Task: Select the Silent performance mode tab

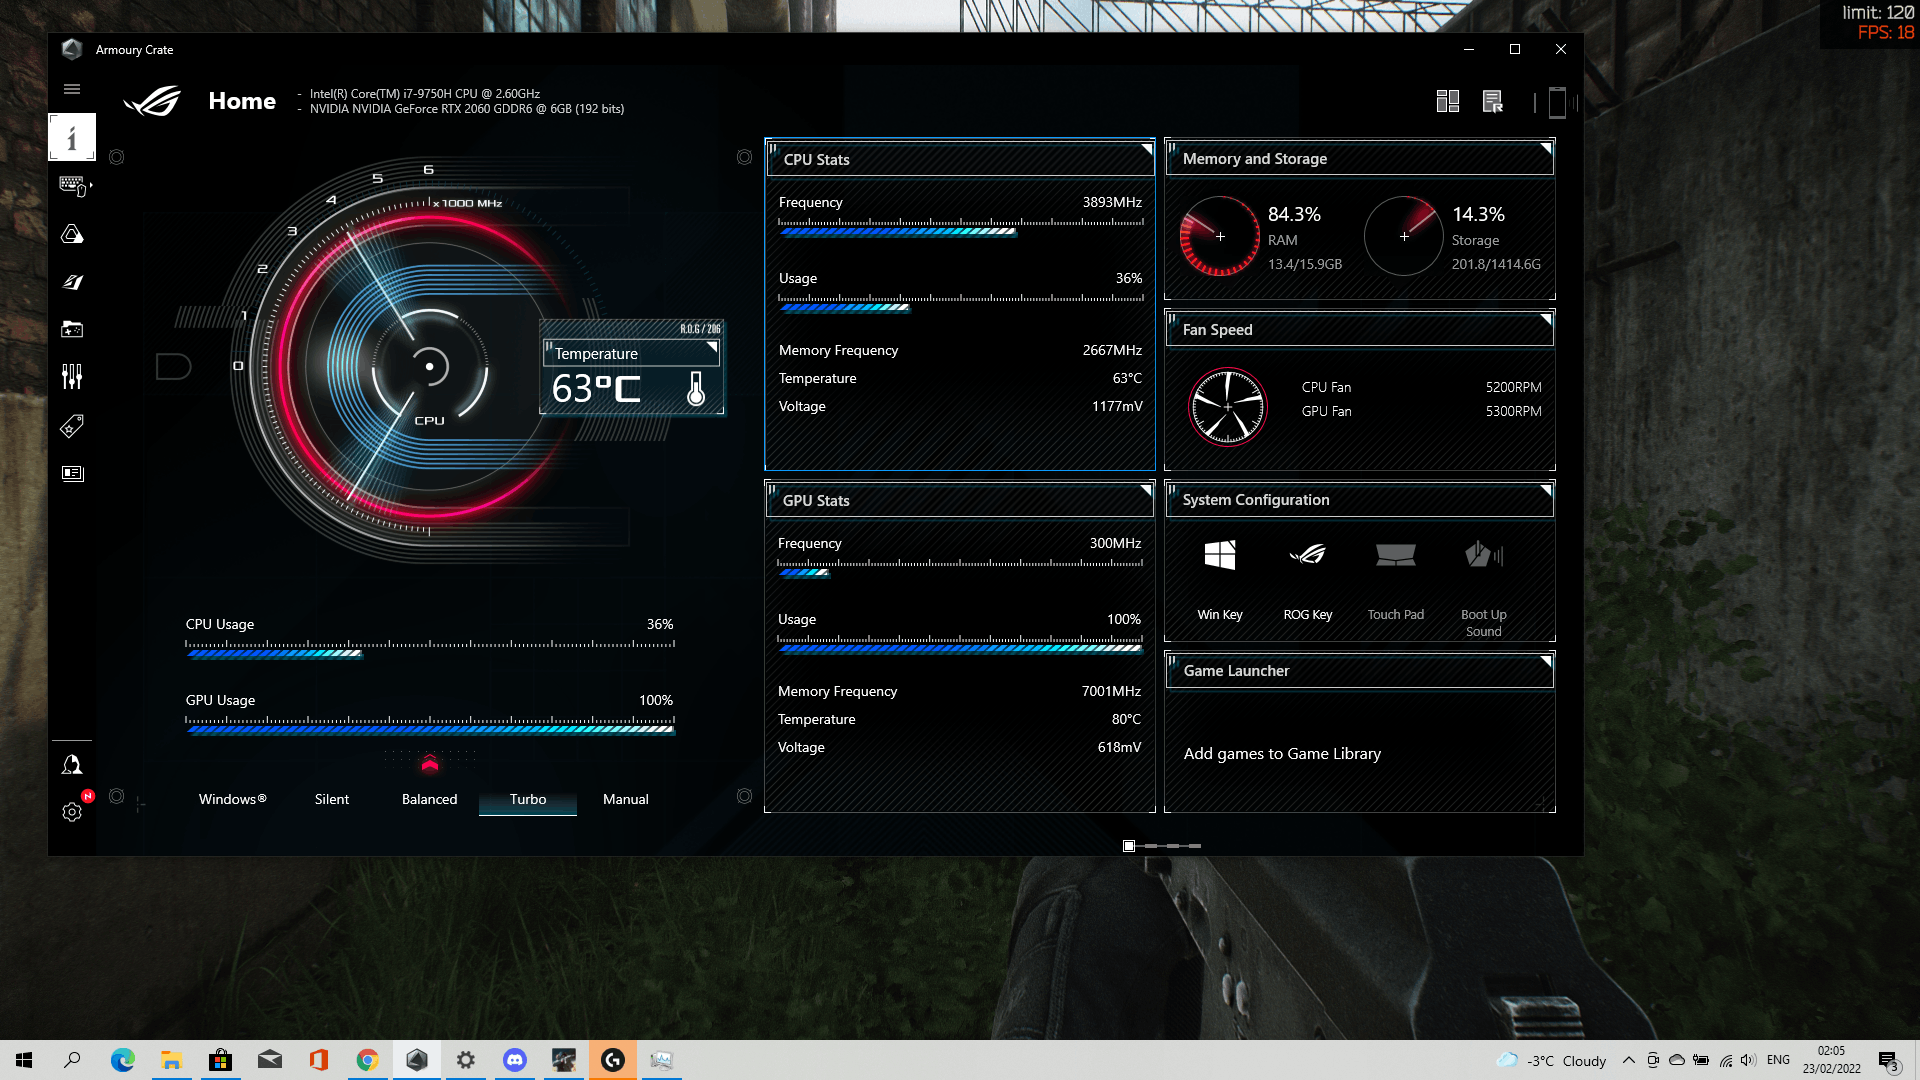Action: 332,798
